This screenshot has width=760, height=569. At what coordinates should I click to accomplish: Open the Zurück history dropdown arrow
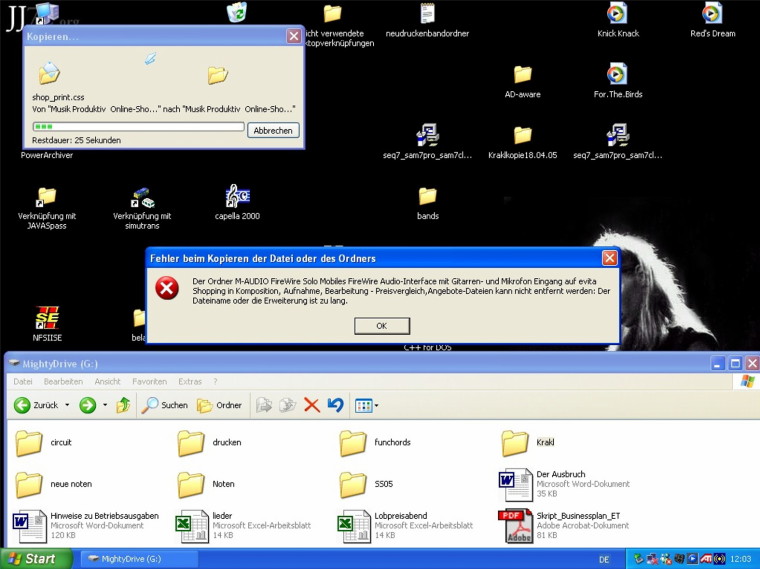[x=67, y=405]
